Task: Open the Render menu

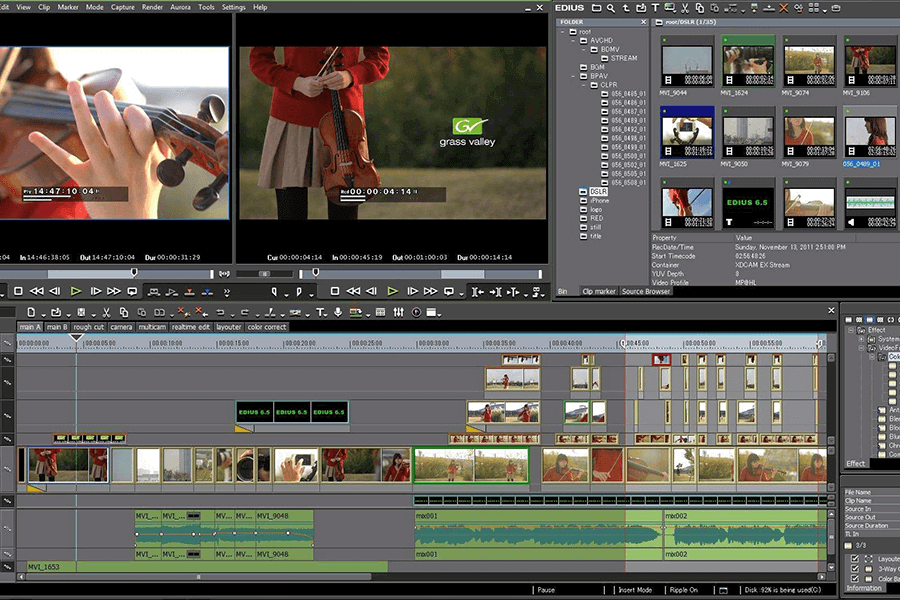Action: click(153, 7)
